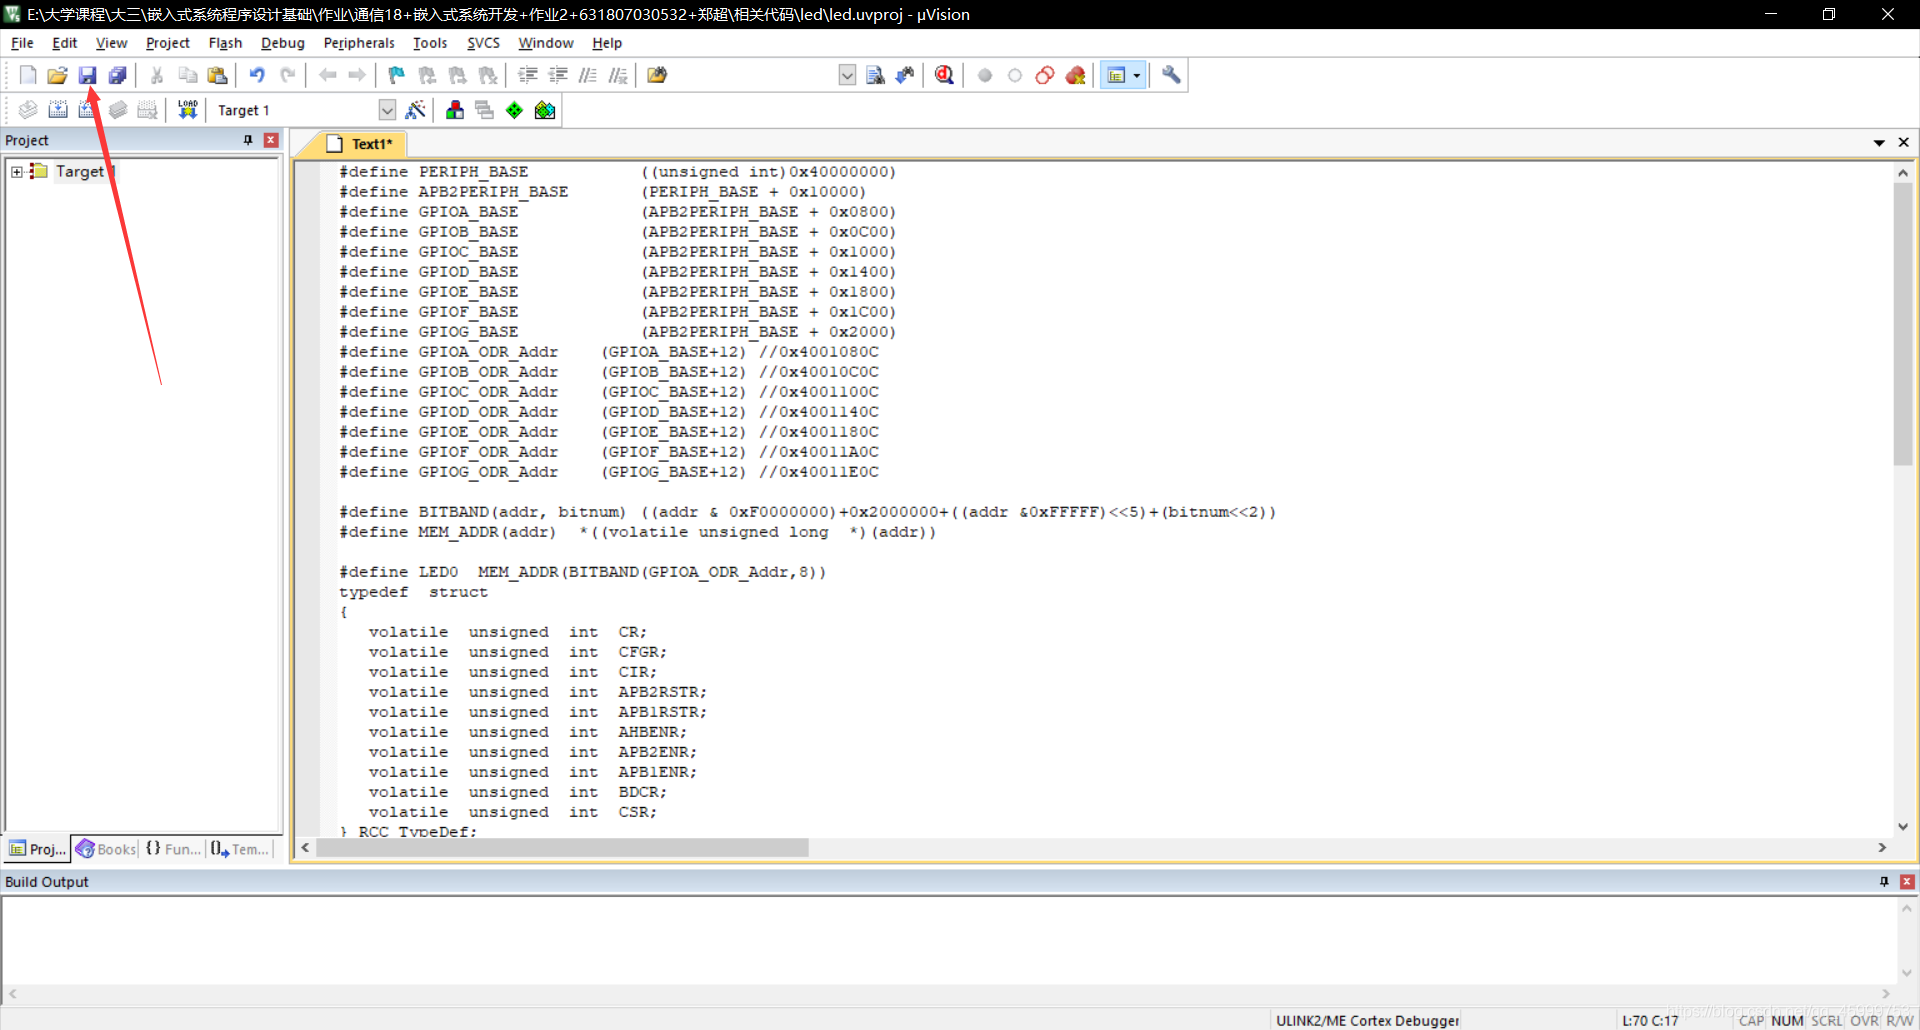Insert a bookmark with the flag icon

click(396, 75)
